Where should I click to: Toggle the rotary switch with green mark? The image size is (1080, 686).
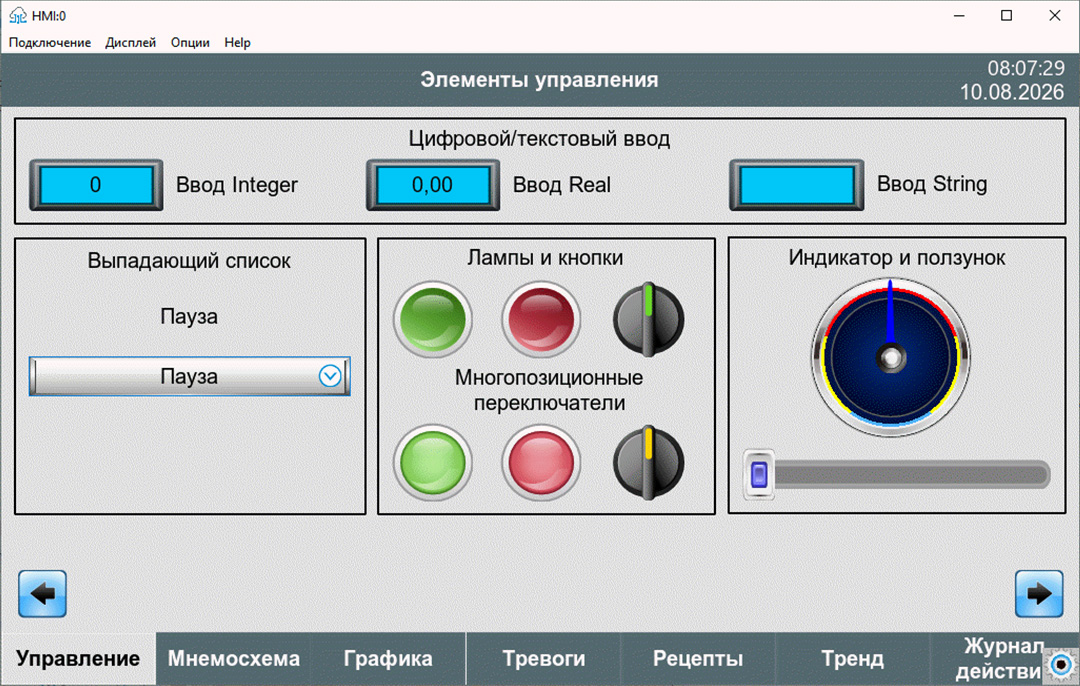[648, 319]
